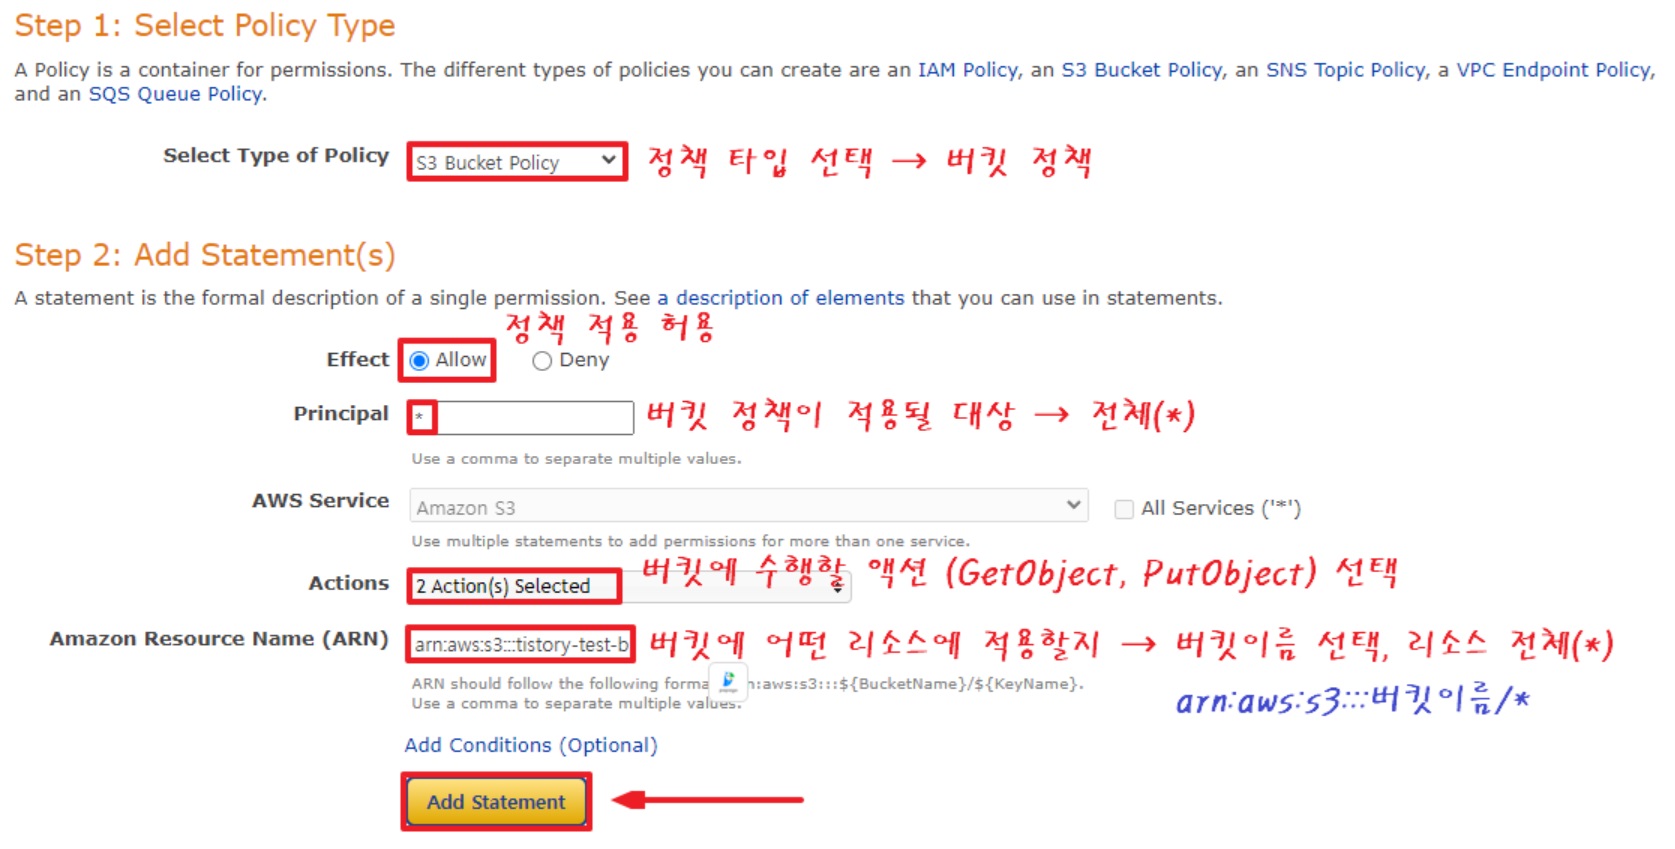Image resolution: width=1675 pixels, height=849 pixels.
Task: Click the Amazon Resource Name (ARN) field
Action: pyautogui.click(x=521, y=645)
